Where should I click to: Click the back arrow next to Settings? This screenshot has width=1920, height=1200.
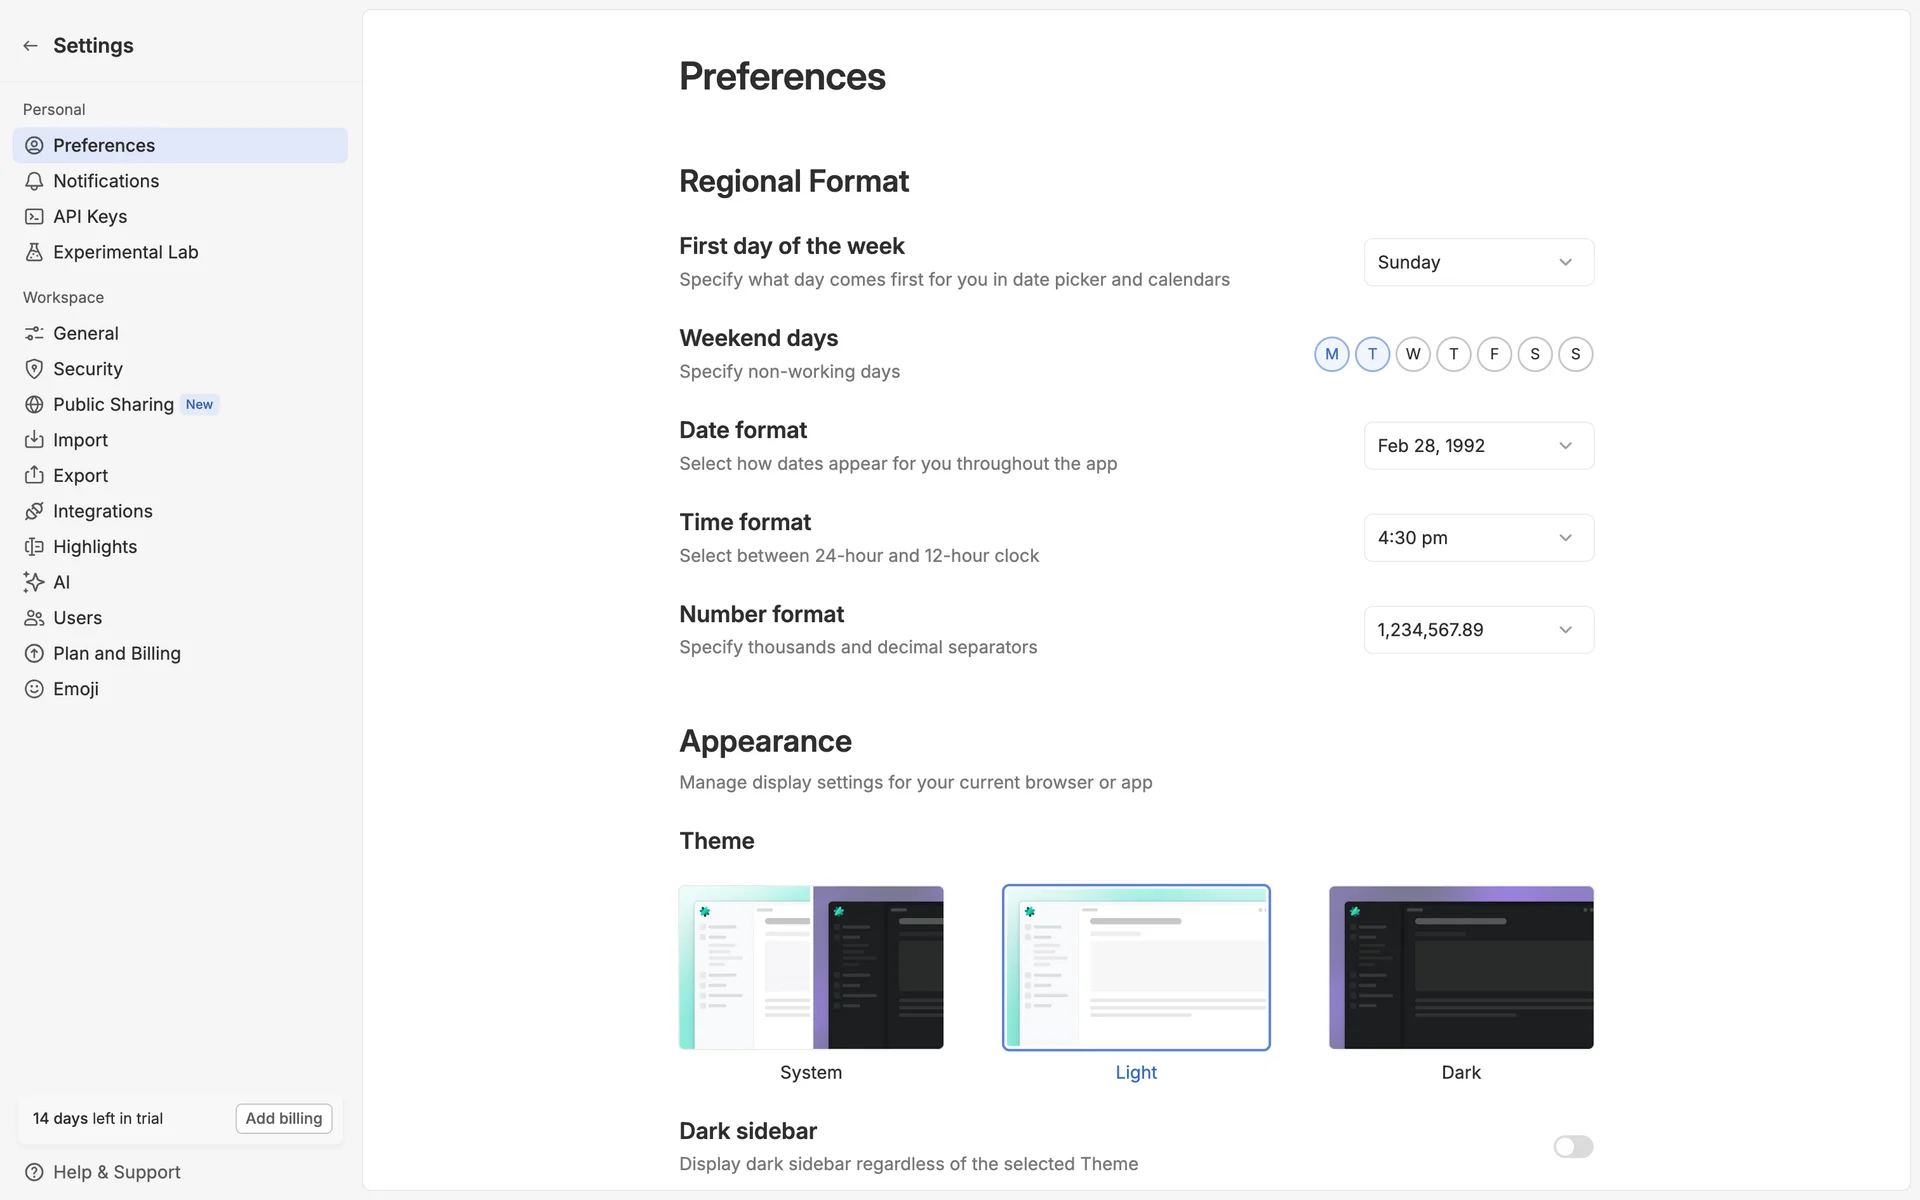pos(30,46)
